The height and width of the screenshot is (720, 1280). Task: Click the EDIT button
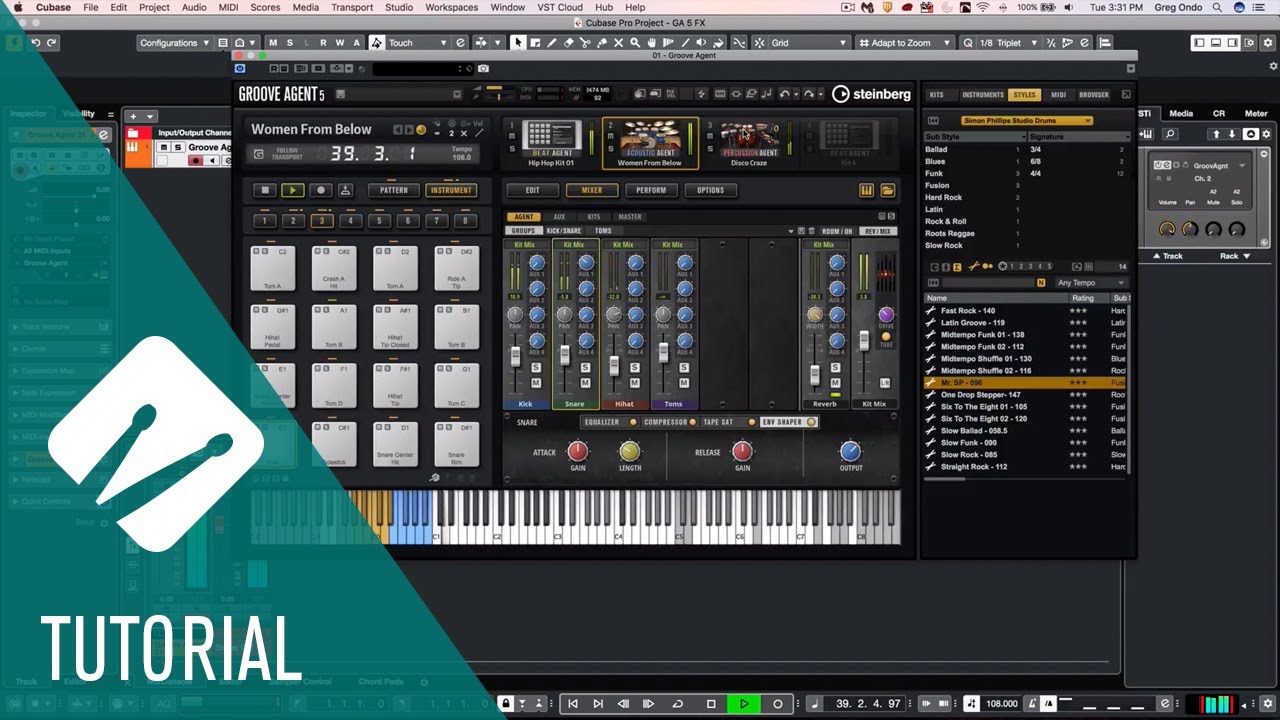coord(533,190)
